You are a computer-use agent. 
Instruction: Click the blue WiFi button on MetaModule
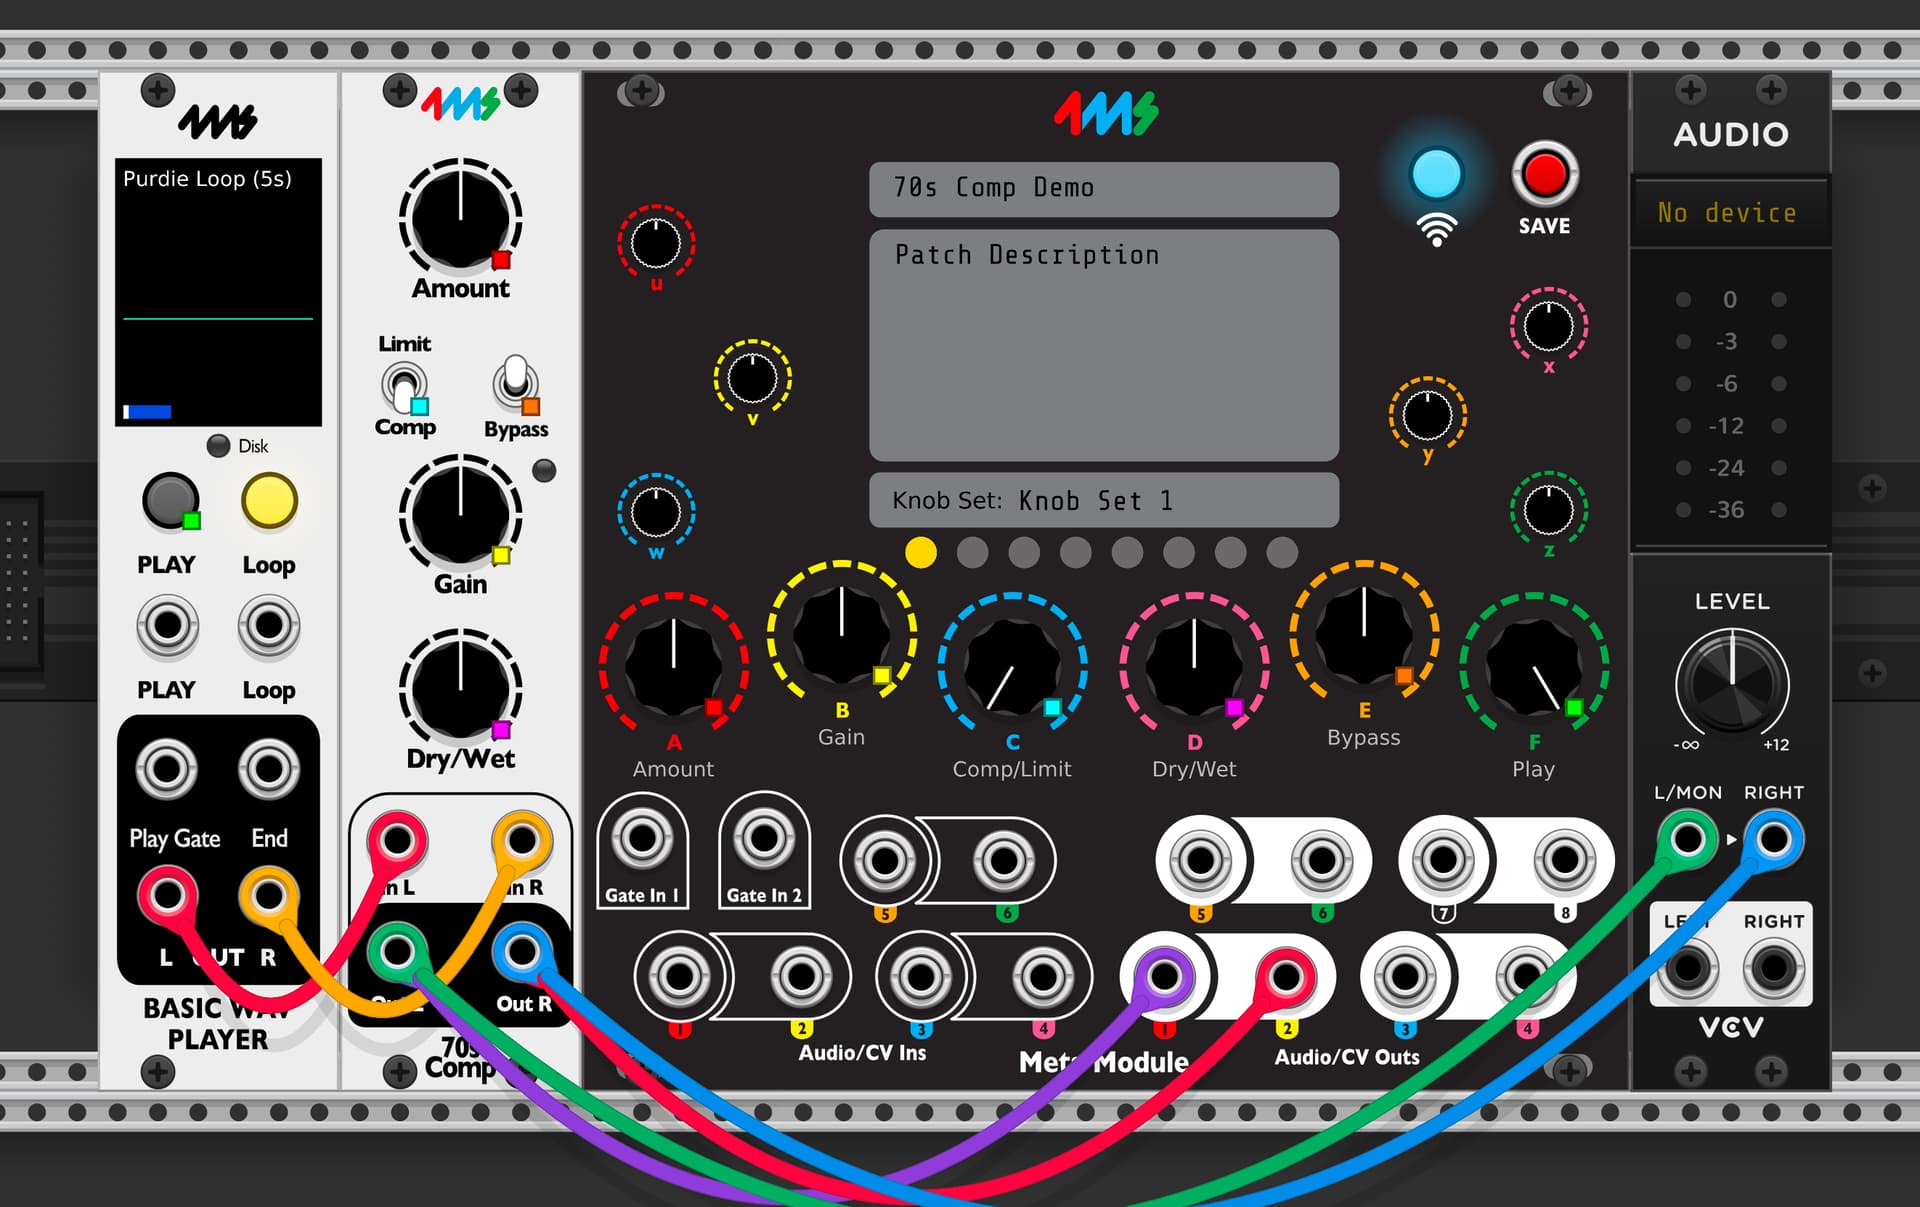[x=1435, y=175]
